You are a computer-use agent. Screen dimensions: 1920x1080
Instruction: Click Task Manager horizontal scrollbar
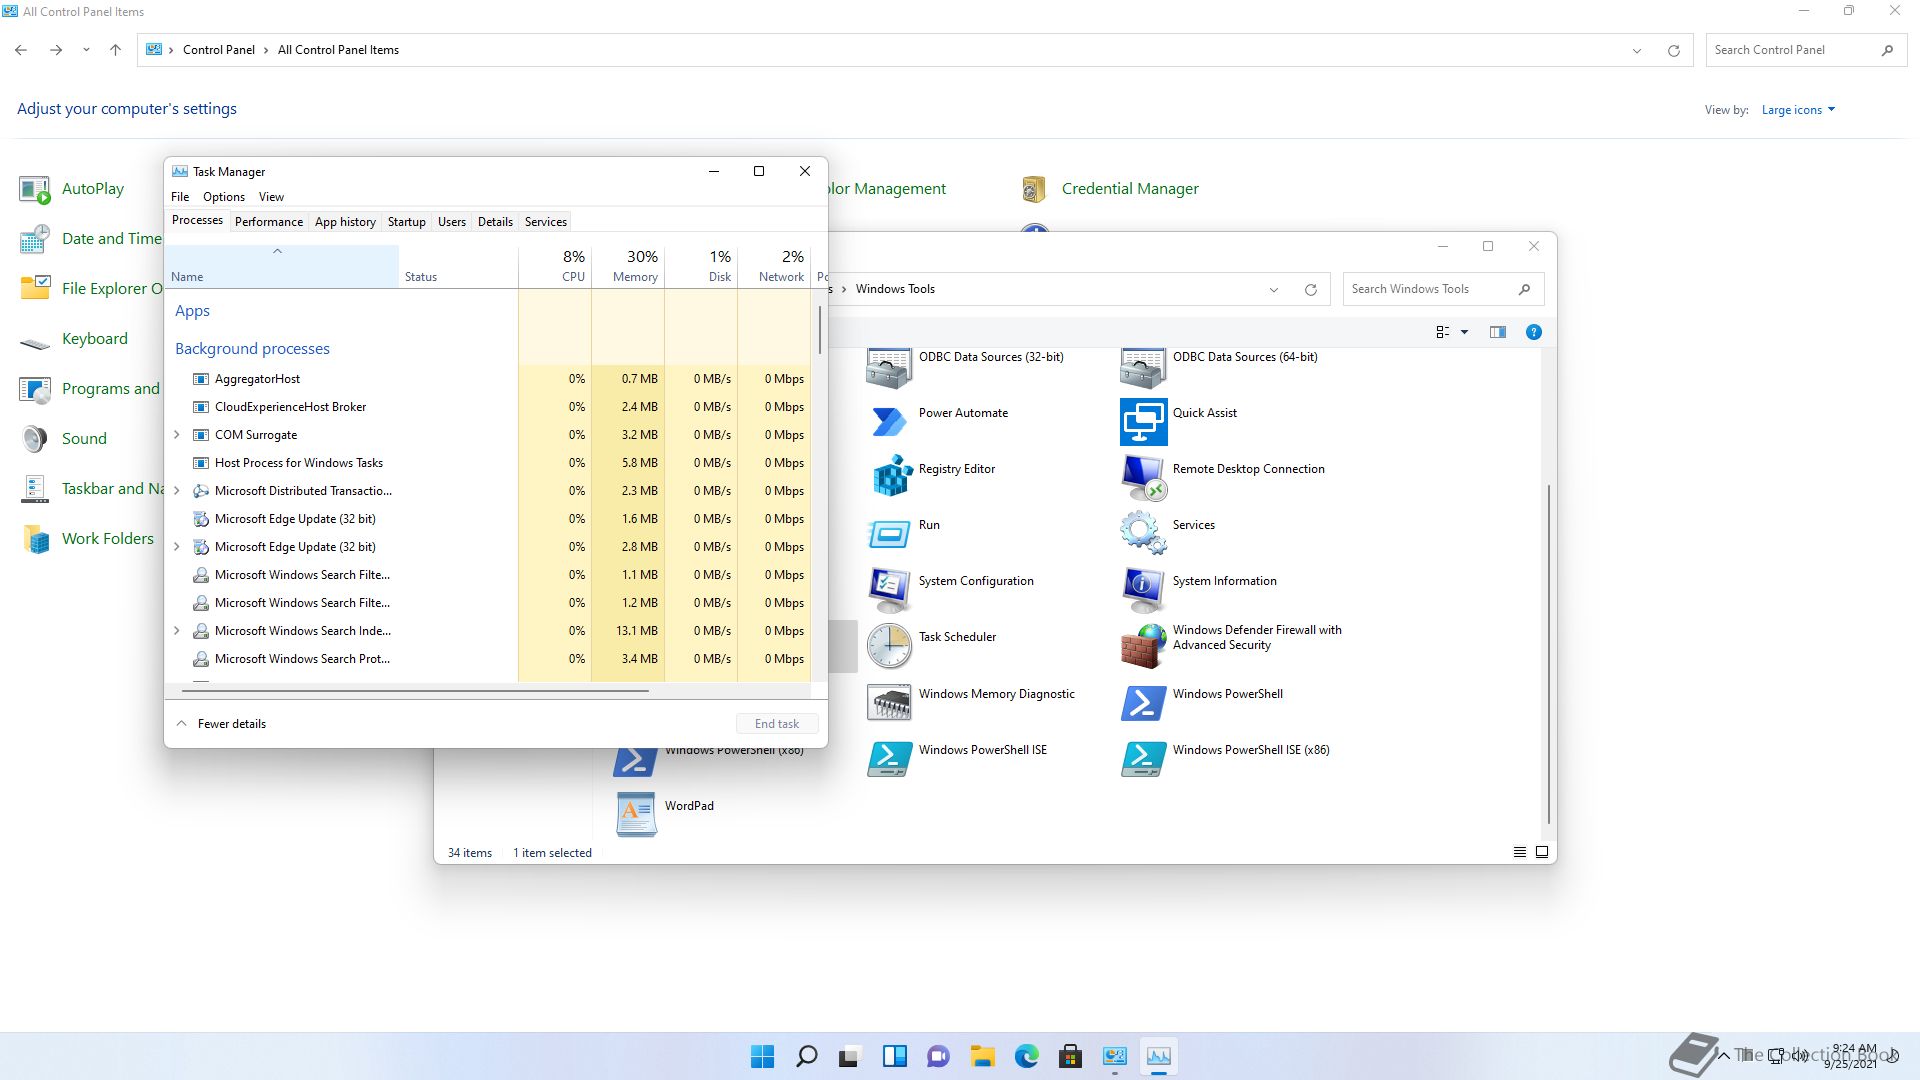tap(415, 691)
